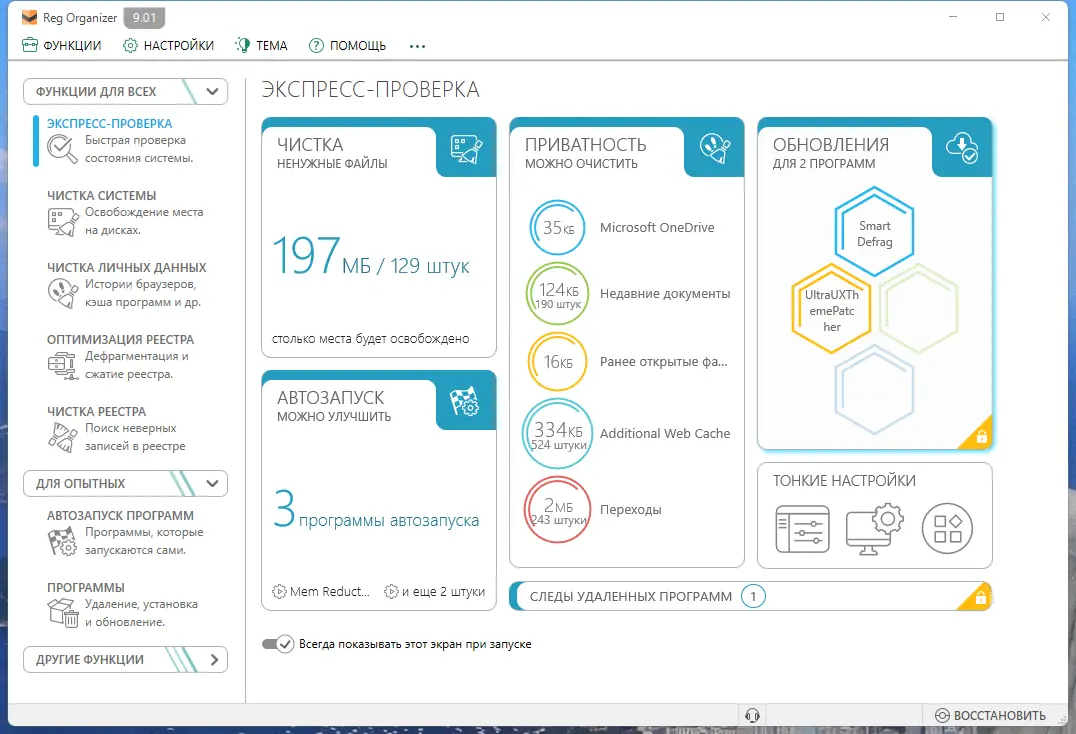Click the 197 МБ / 129 штук value
Screen dimensions: 1076x734
coord(371,257)
